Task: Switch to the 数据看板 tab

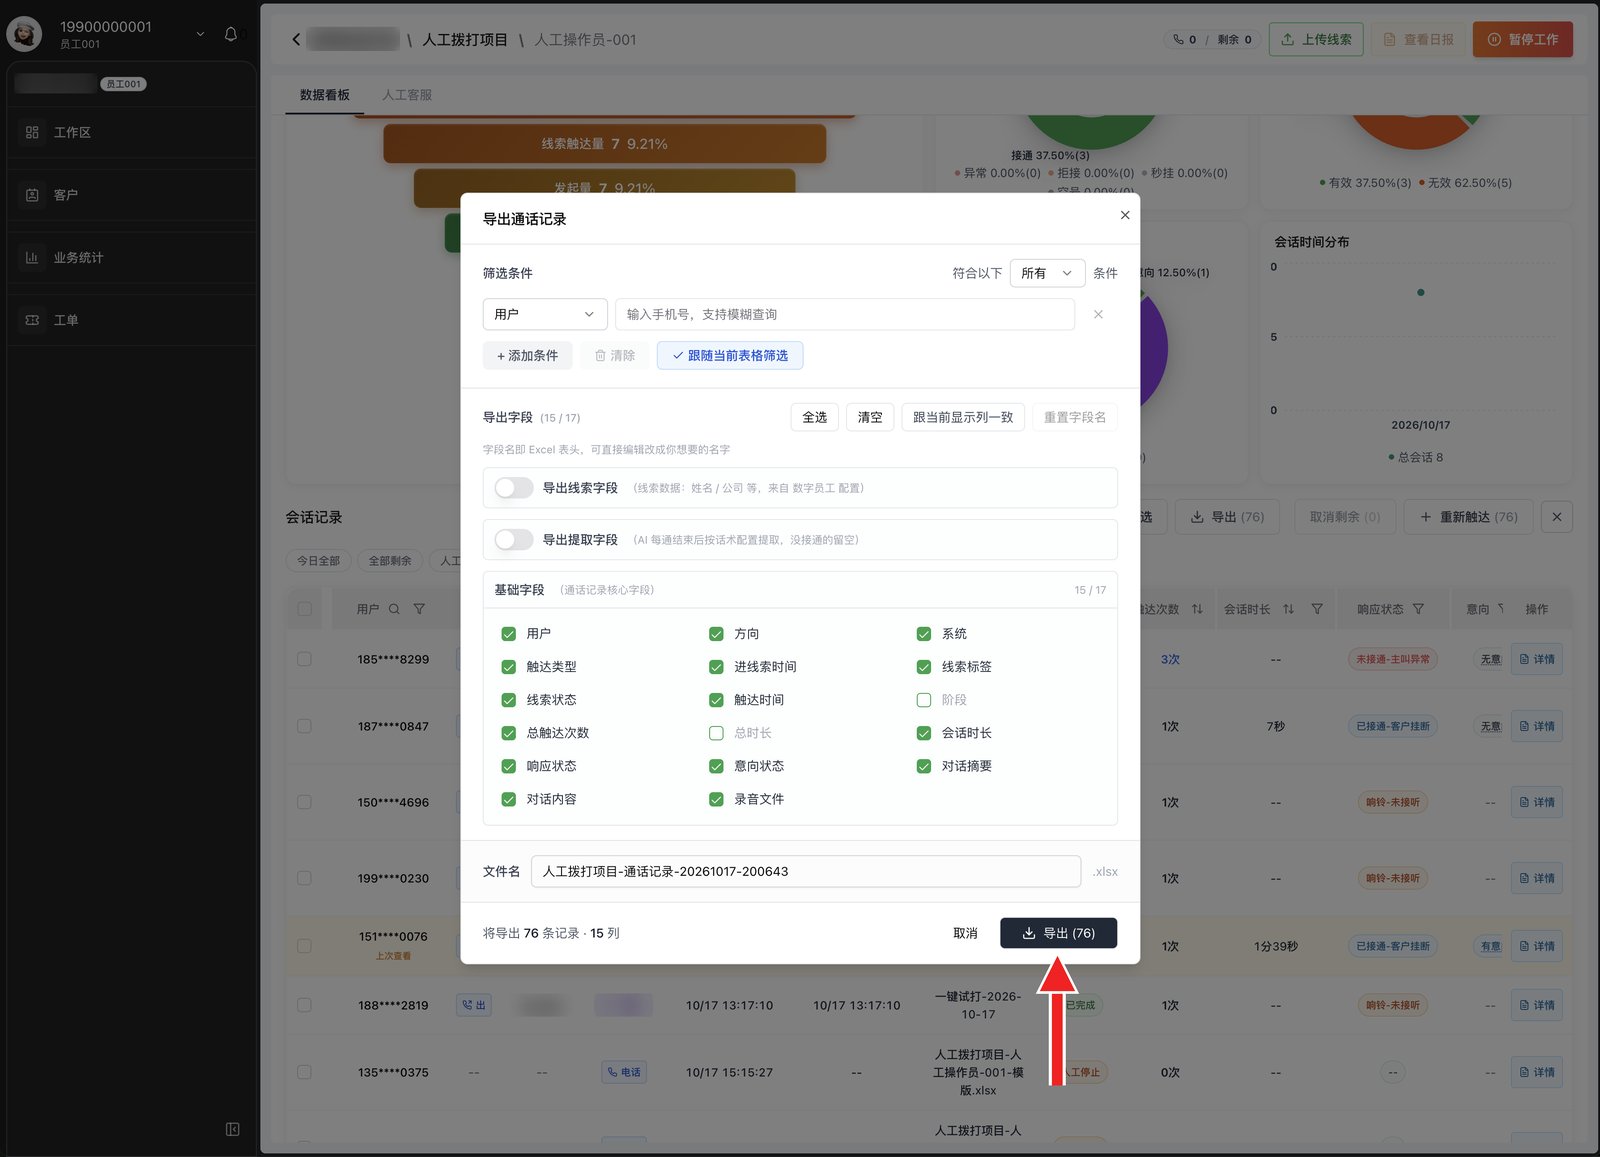Action: click(325, 95)
